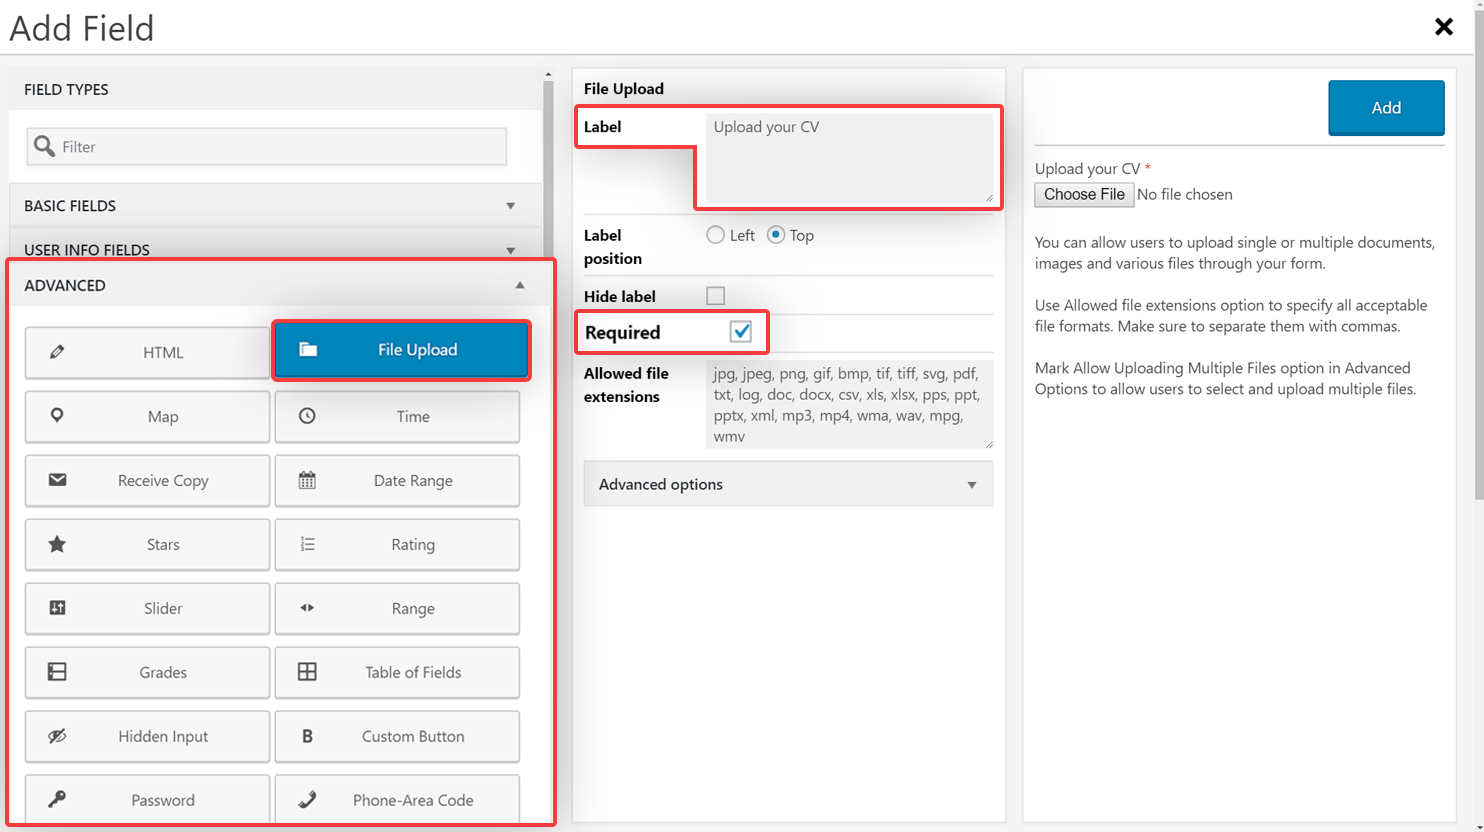Screen dimensions: 1484x832
Task: Click the magnifier icon in Filter box
Action: coord(44,146)
